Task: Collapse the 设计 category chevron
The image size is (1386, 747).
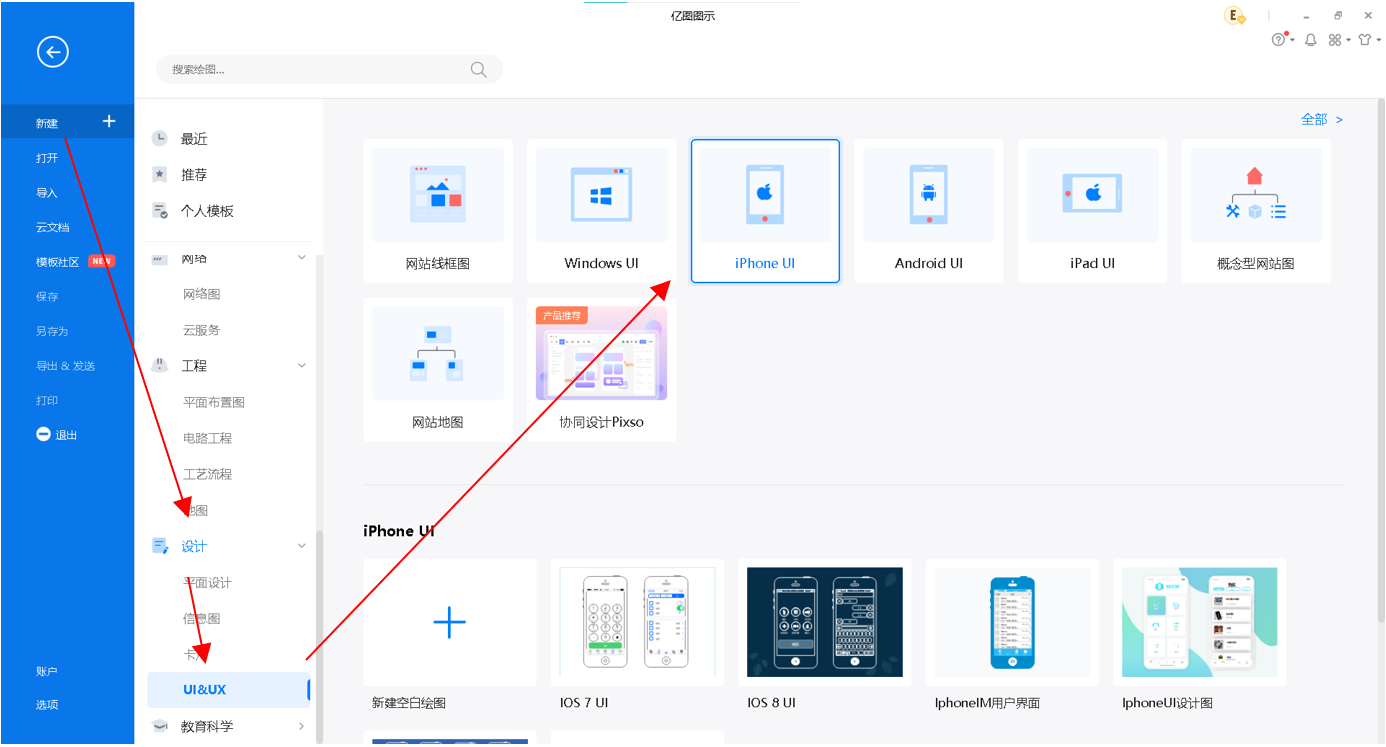Action: pyautogui.click(x=302, y=546)
